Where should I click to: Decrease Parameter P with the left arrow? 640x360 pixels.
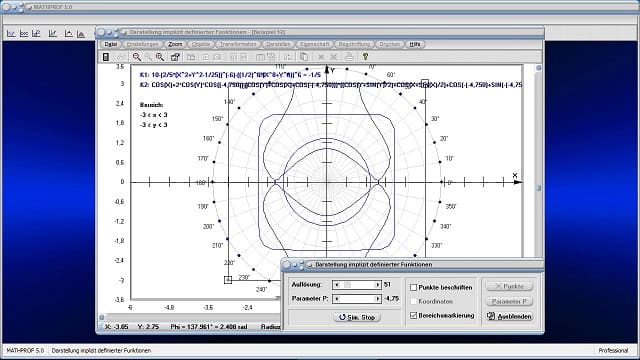click(336, 299)
